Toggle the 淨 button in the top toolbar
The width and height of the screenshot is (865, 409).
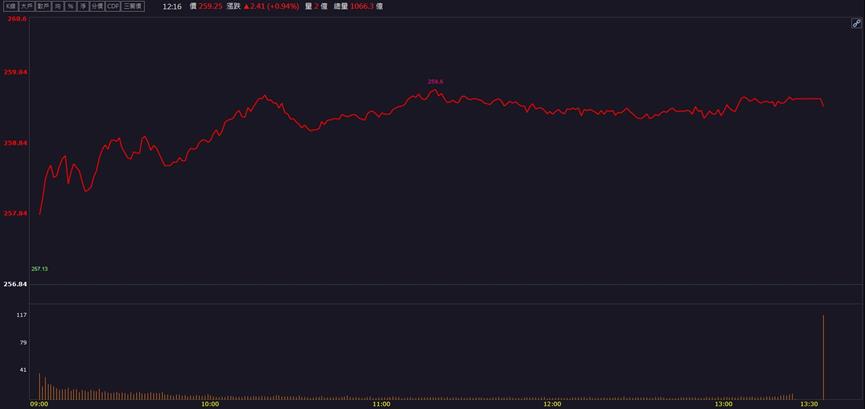tap(83, 7)
